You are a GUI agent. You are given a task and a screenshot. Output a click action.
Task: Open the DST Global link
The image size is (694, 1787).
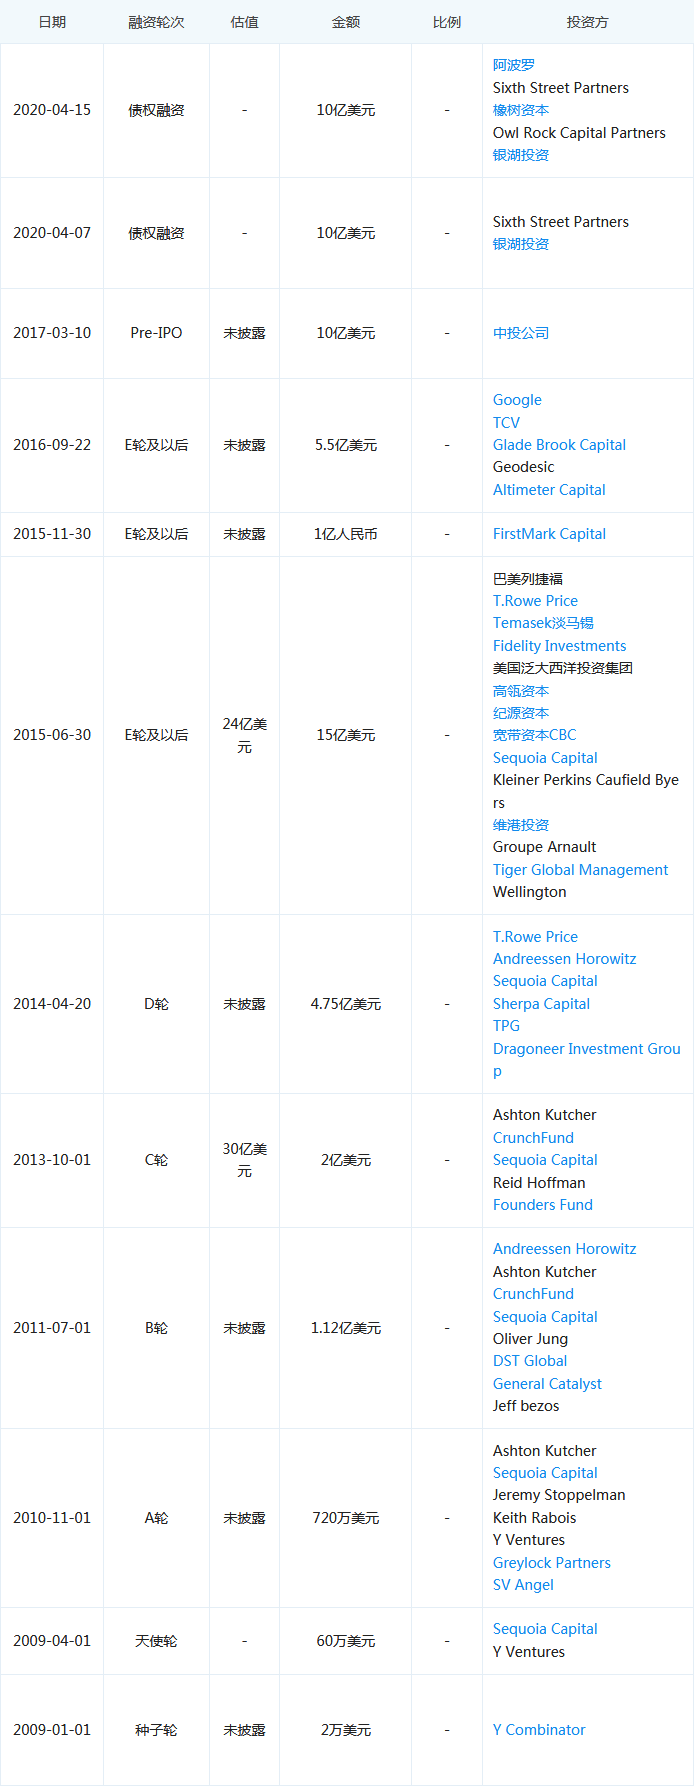(x=530, y=1361)
